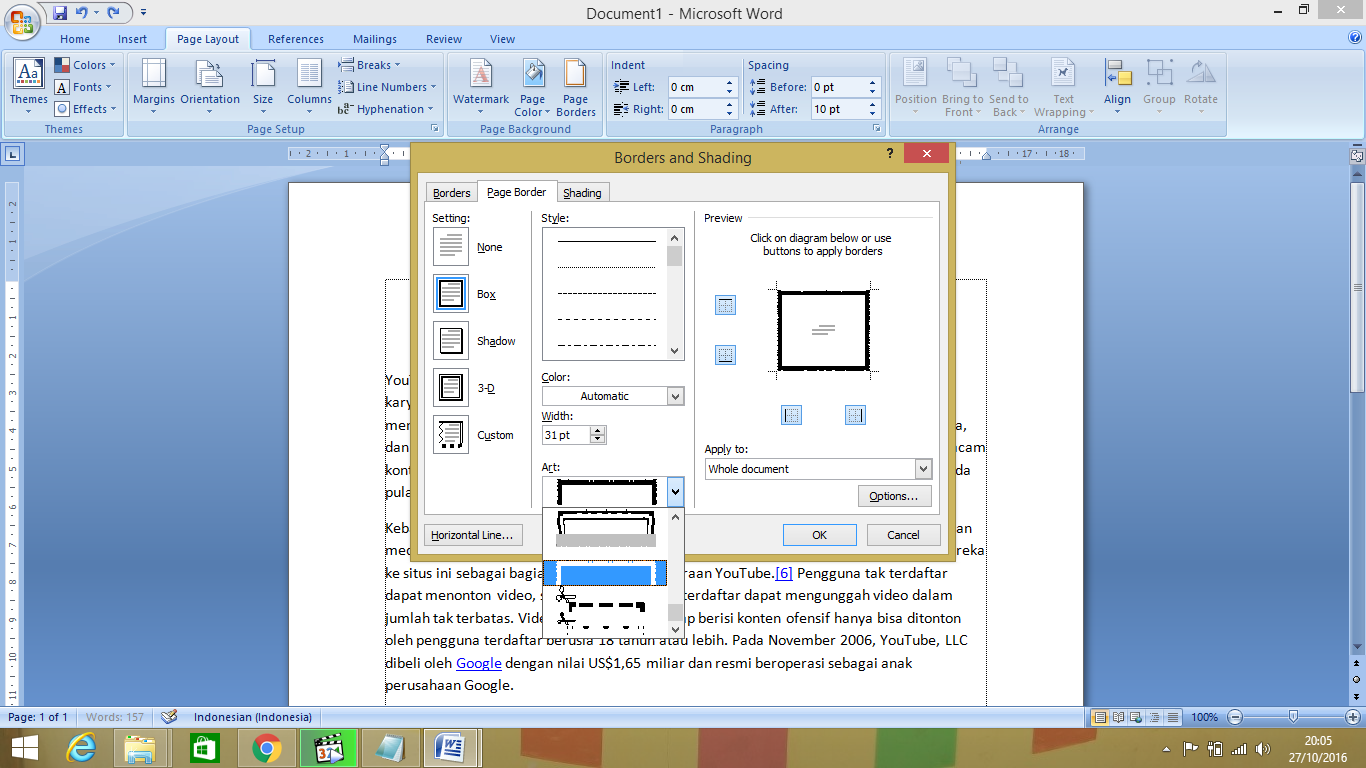Select the Box border setting
The height and width of the screenshot is (768, 1366).
450,293
